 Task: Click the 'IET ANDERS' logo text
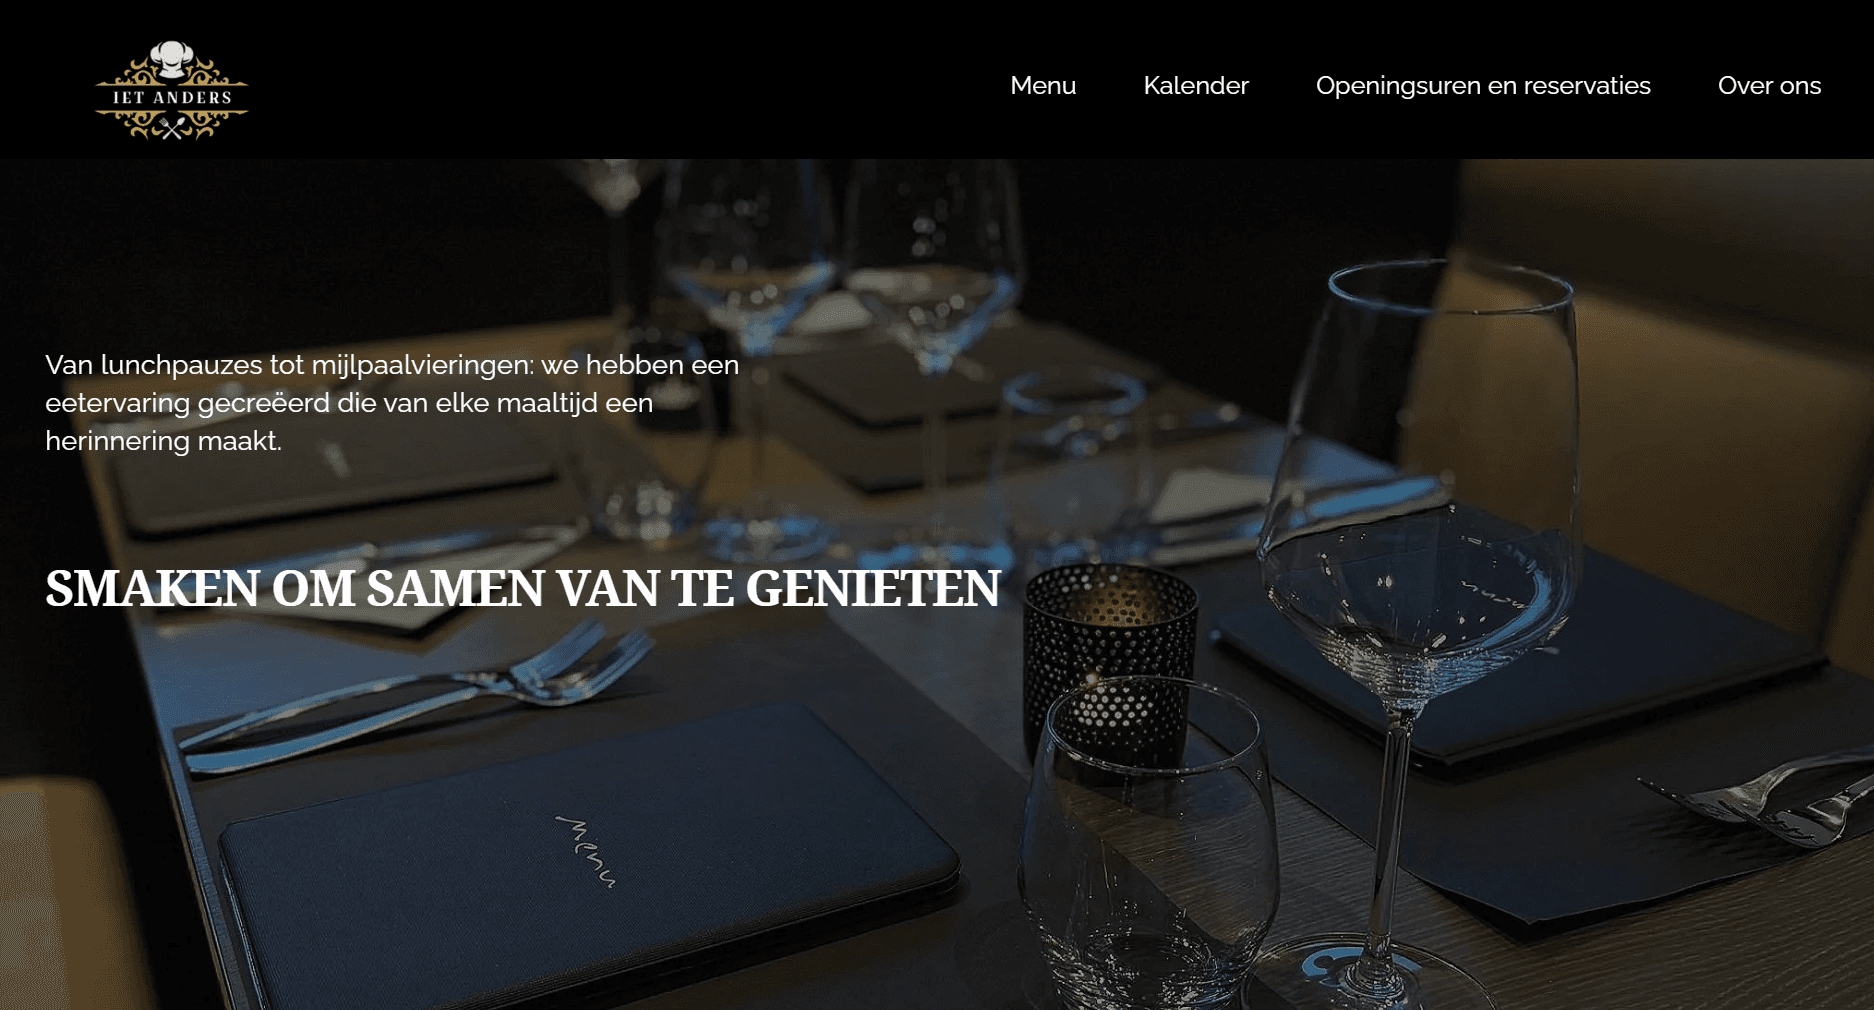pyautogui.click(x=172, y=97)
